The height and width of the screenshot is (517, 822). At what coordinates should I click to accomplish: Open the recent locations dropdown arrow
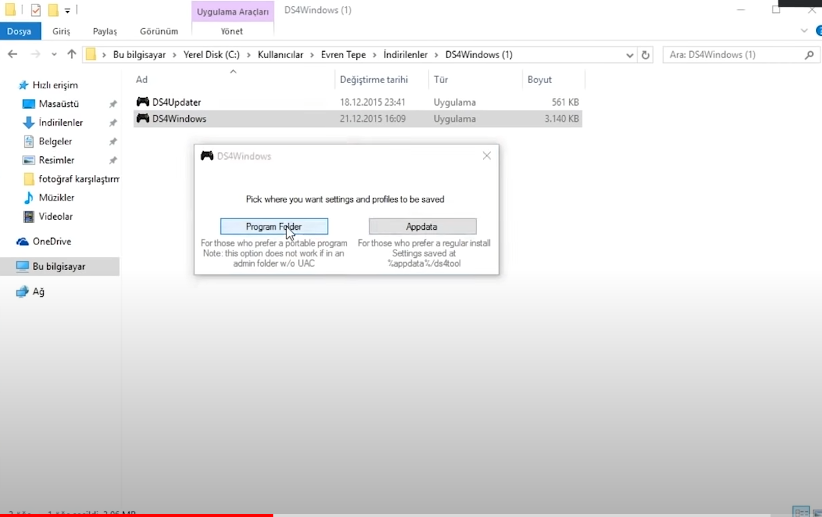pos(54,55)
